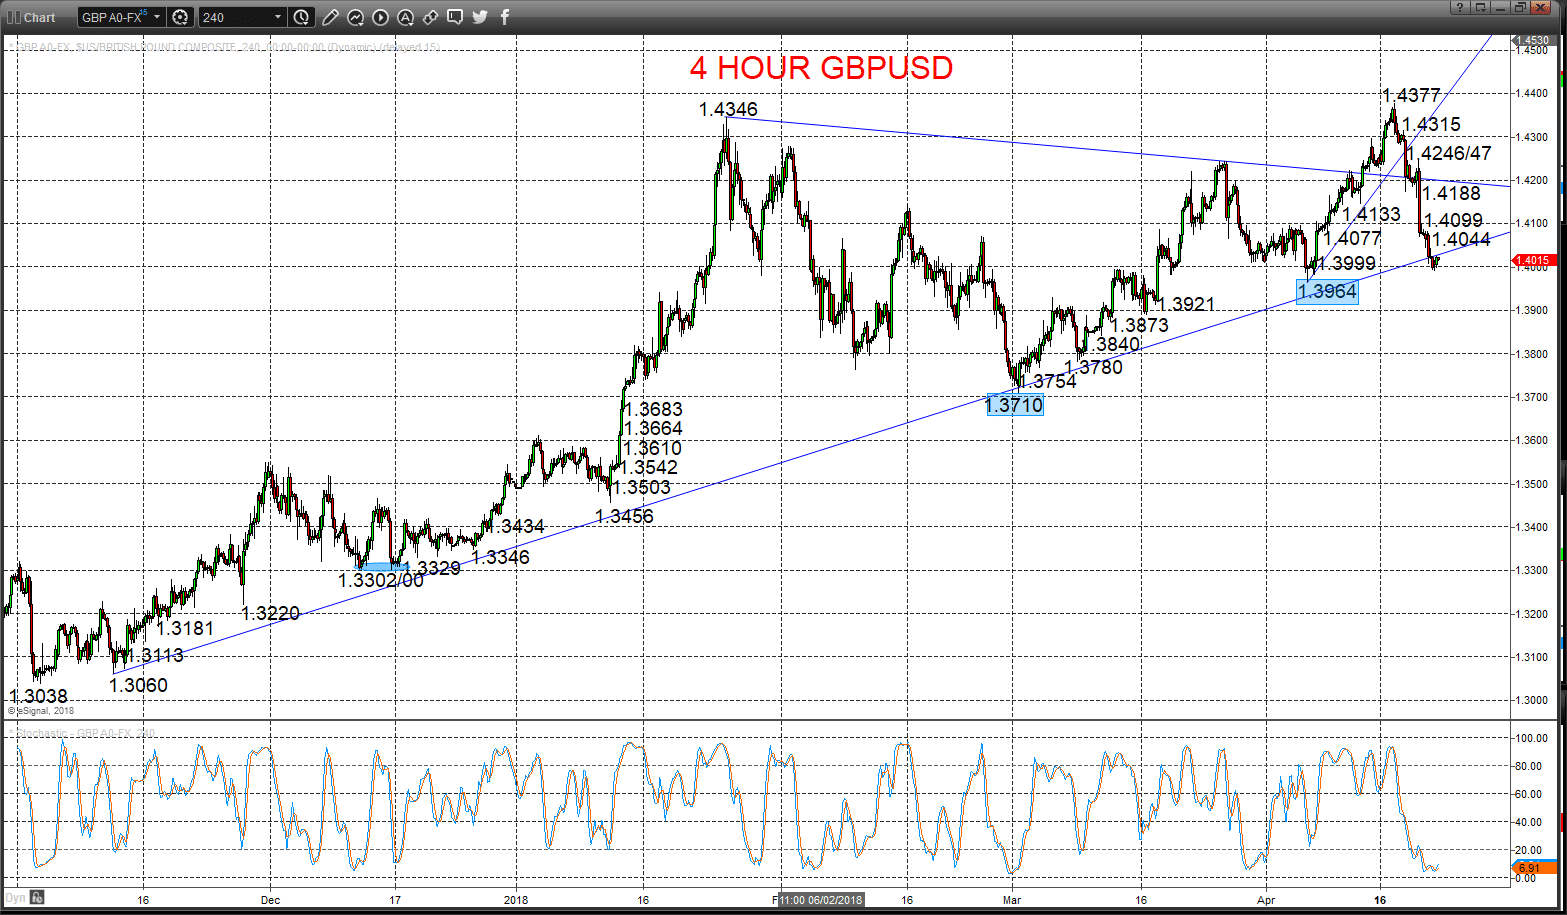Click the 1.4188 annotation label
This screenshot has width=1567, height=915.
point(1451,193)
